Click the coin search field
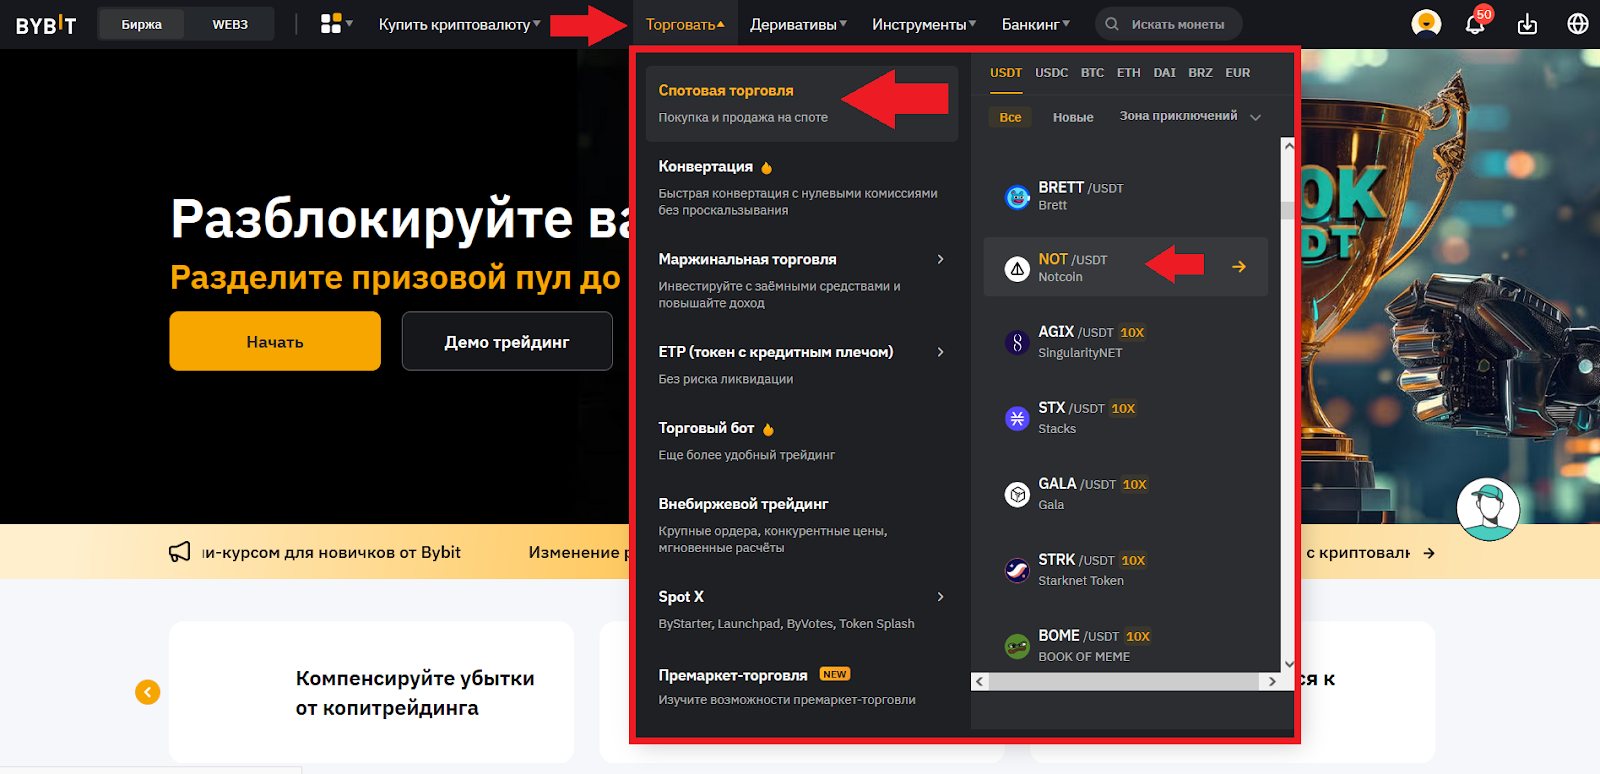1600x774 pixels. pos(1169,24)
